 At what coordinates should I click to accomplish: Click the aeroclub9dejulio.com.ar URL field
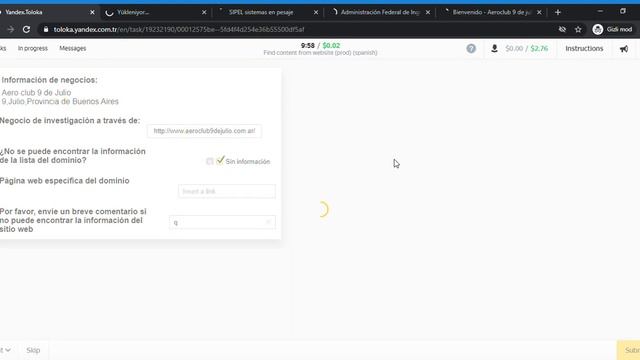[204, 131]
